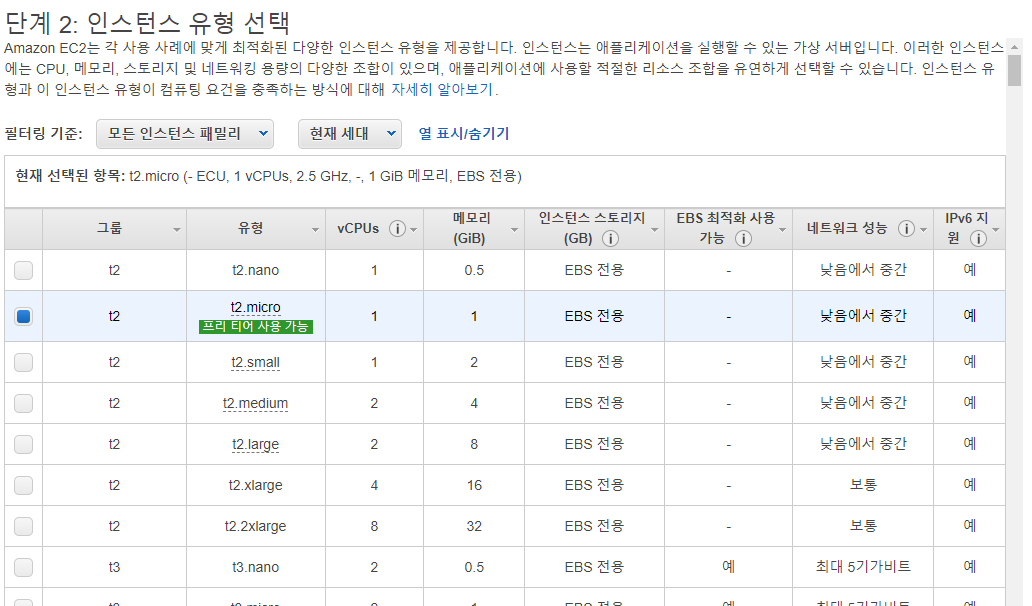Open the 그룹 column sort arrow
Screen dimensions: 1032x606
176,230
